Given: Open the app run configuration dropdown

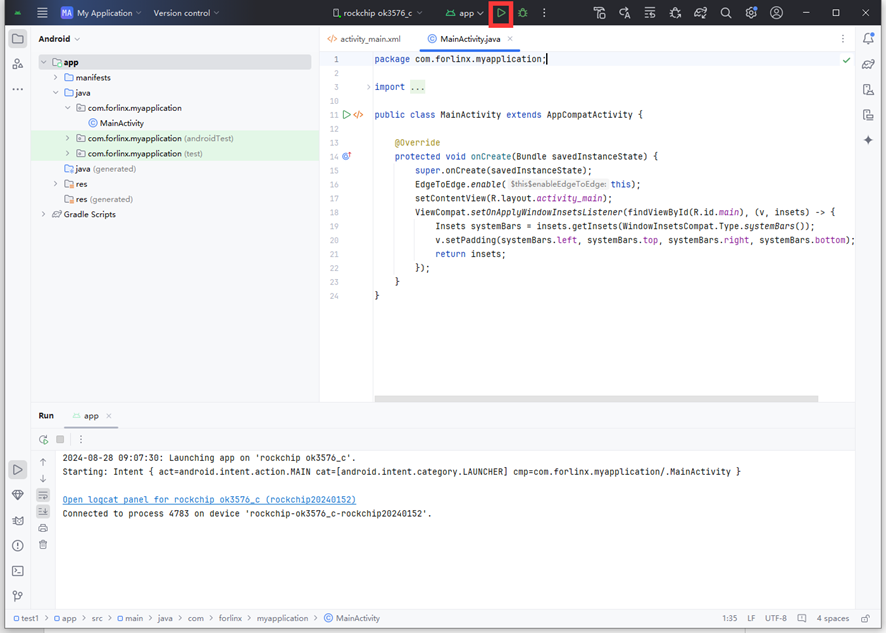Looking at the screenshot, I should click(464, 13).
